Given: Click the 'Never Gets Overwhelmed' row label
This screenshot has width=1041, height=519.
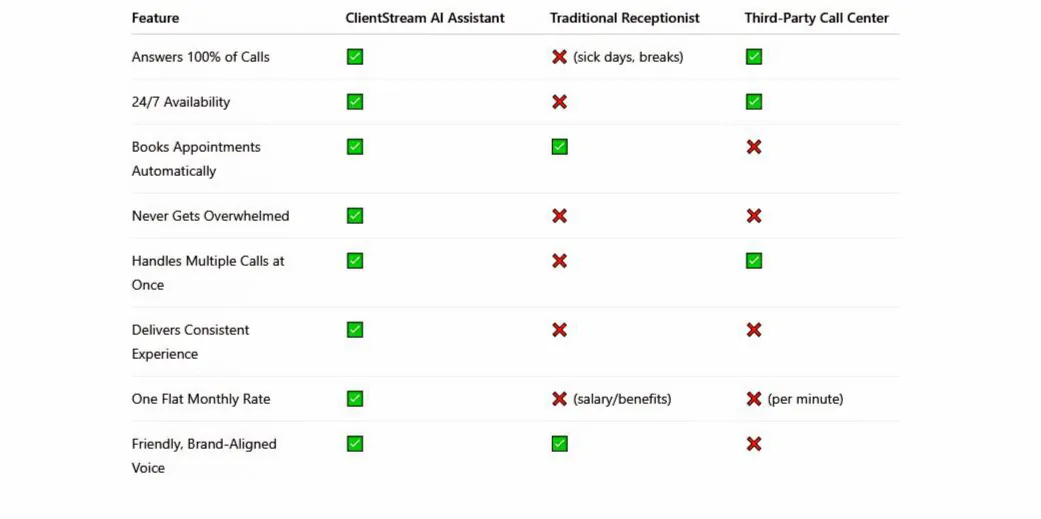Looking at the screenshot, I should 210,216.
